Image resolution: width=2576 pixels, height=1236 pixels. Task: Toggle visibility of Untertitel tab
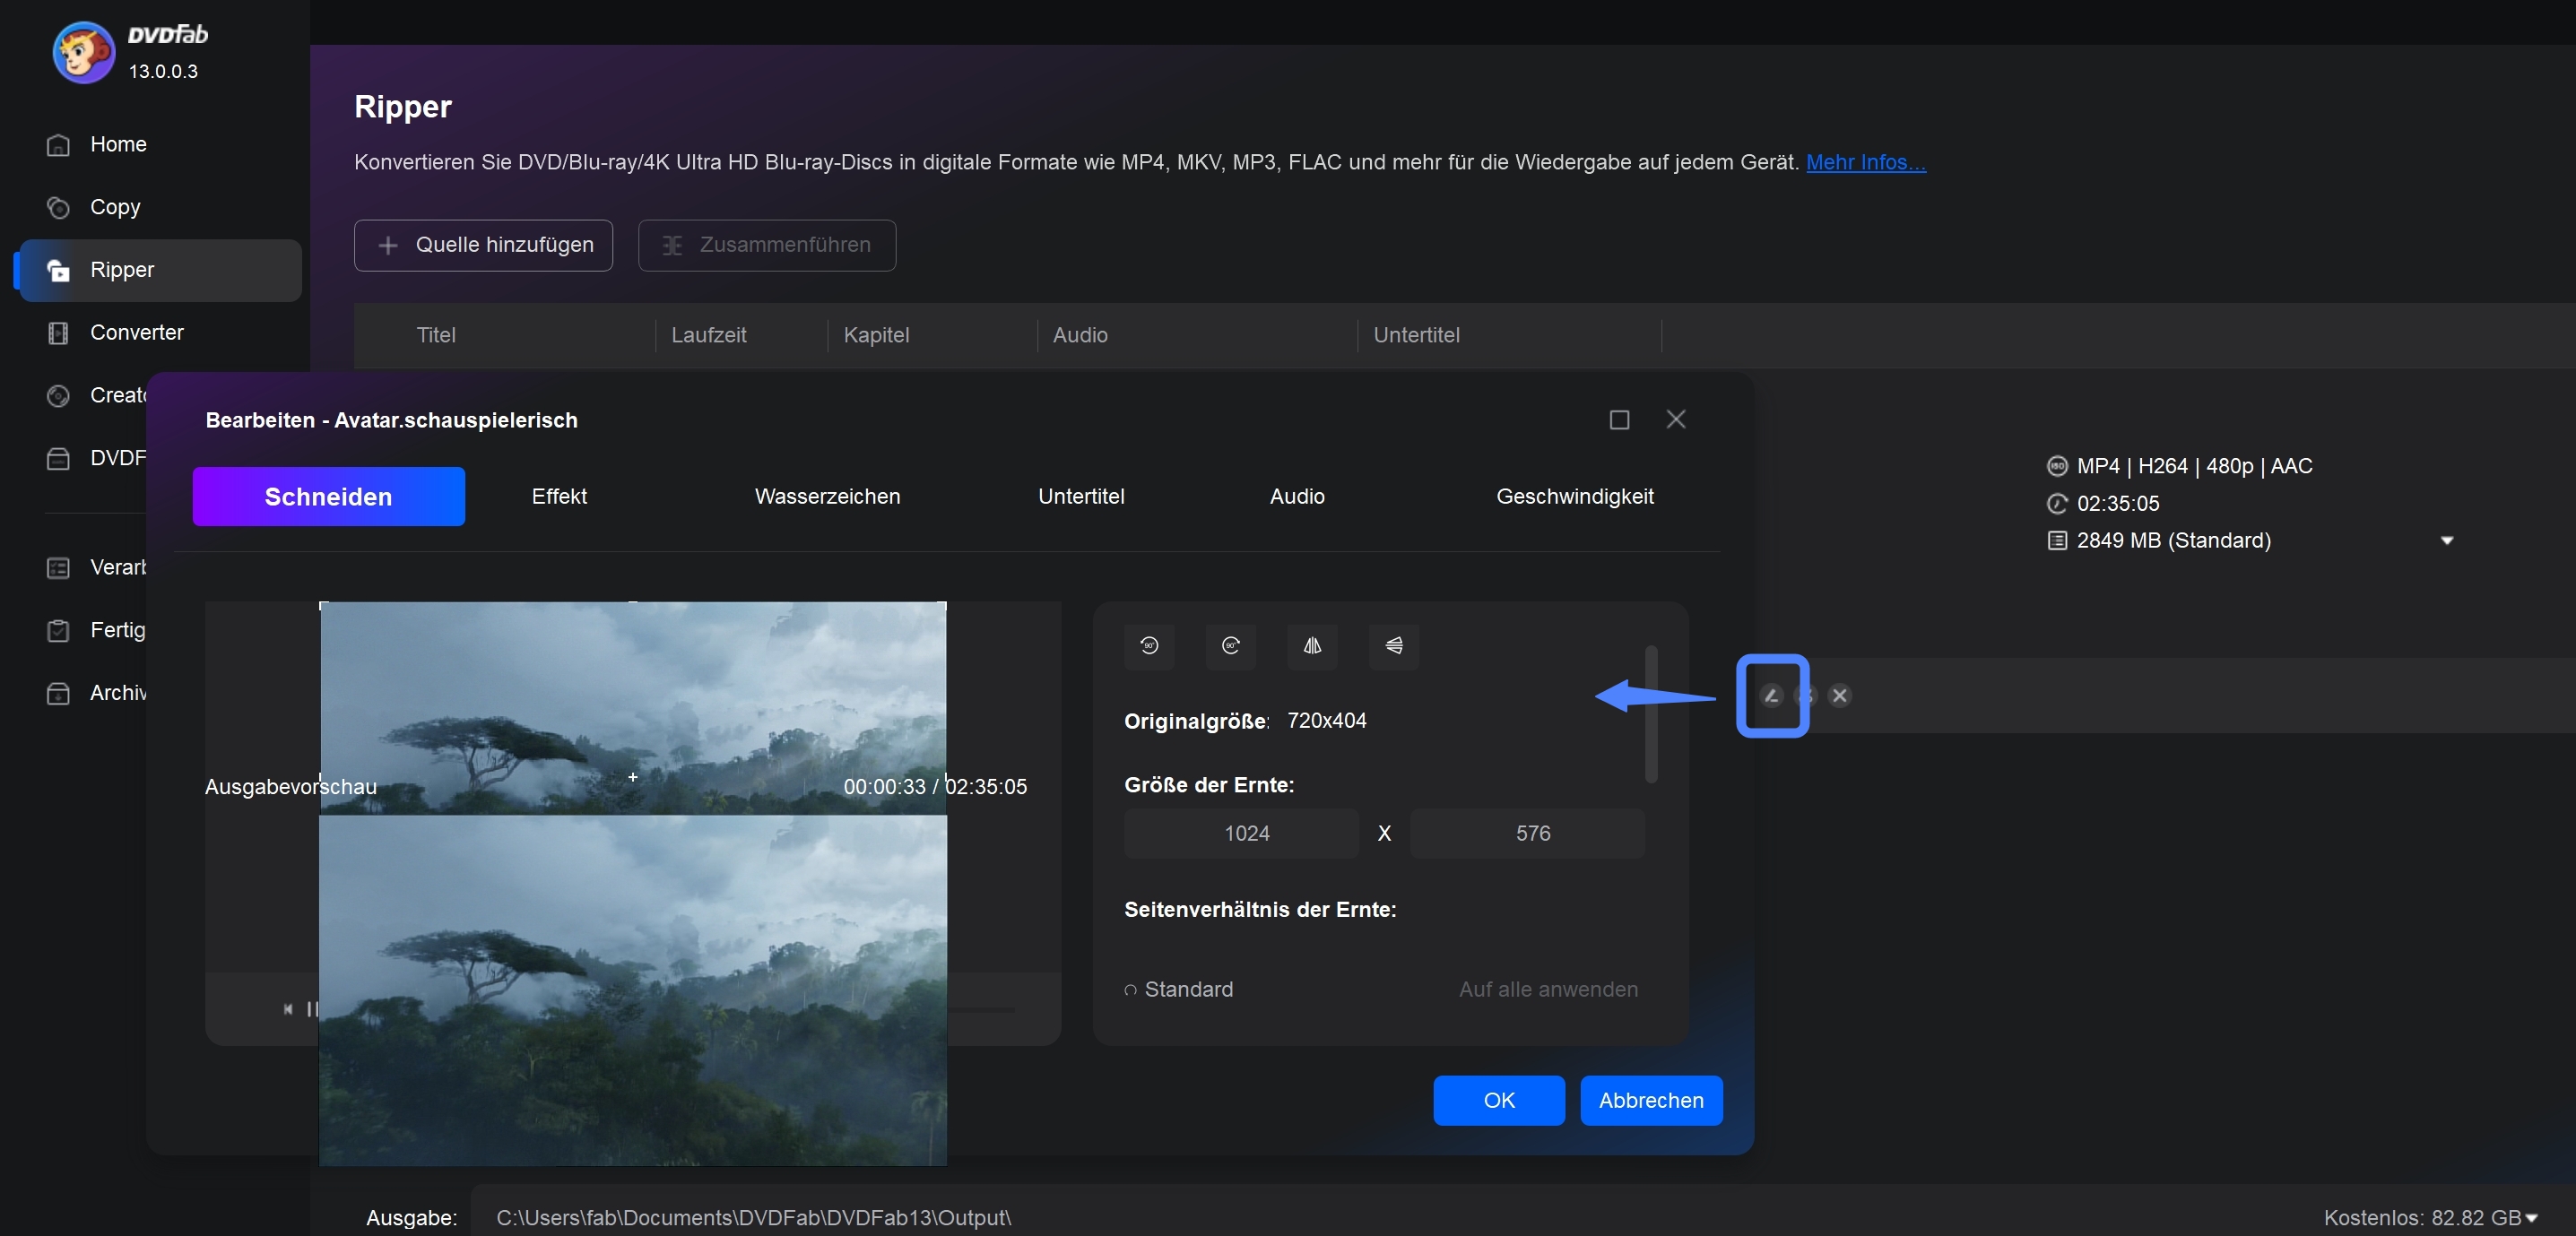1081,496
